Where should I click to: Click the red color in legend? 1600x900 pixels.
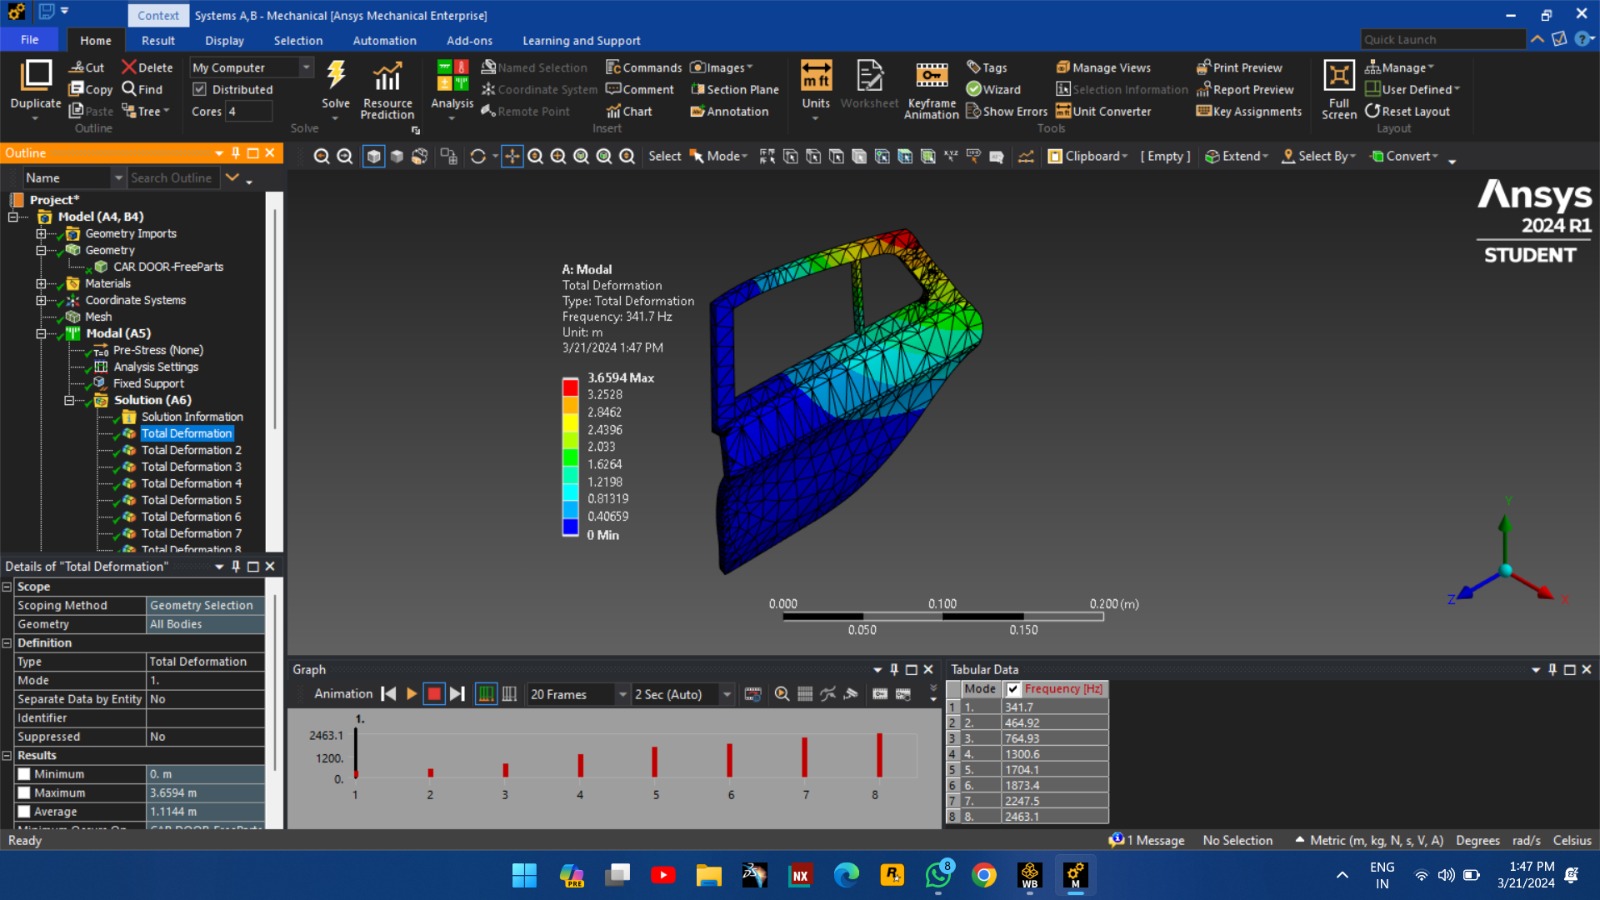(x=570, y=387)
